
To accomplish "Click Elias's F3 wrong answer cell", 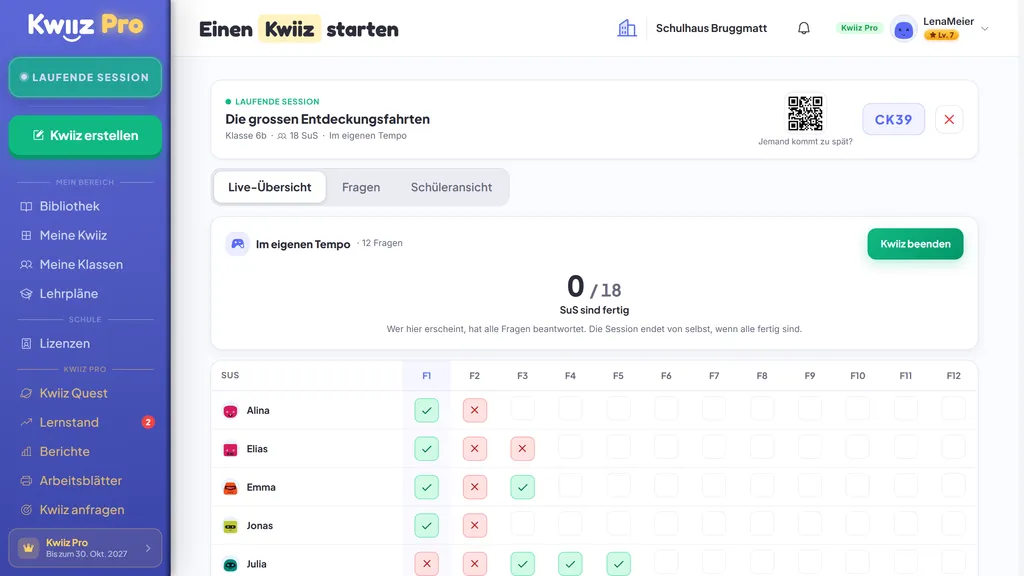I will [x=522, y=449].
